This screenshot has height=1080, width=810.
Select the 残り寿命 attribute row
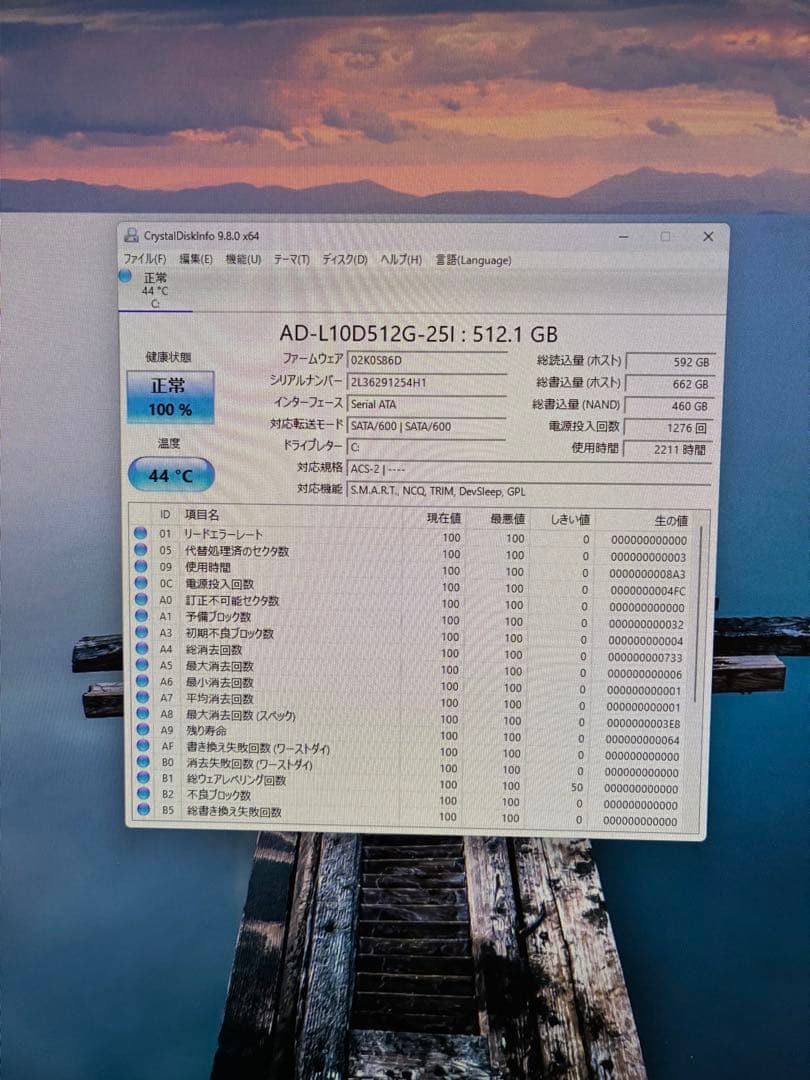[x=413, y=733]
